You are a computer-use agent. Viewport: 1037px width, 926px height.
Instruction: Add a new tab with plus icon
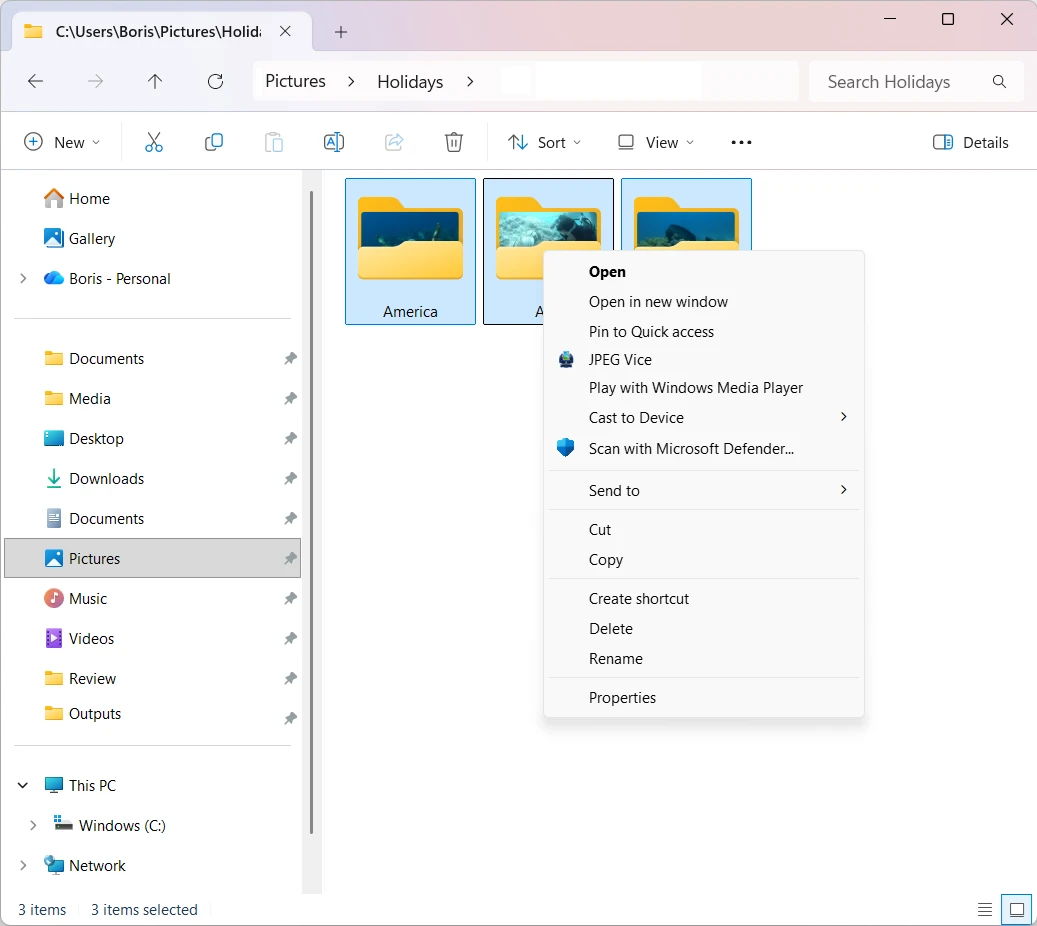[341, 32]
